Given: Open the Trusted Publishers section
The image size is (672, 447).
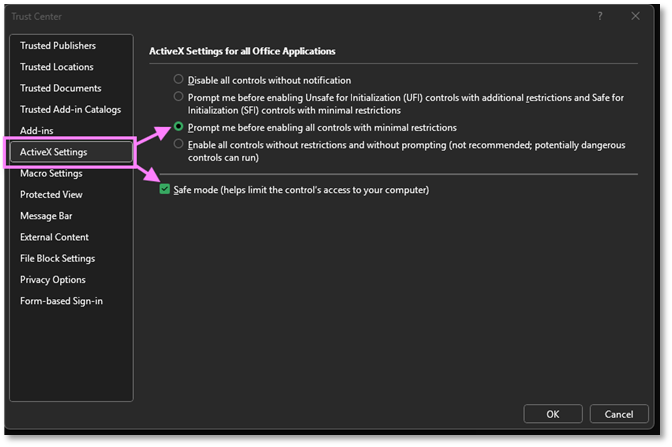Looking at the screenshot, I should pos(58,46).
